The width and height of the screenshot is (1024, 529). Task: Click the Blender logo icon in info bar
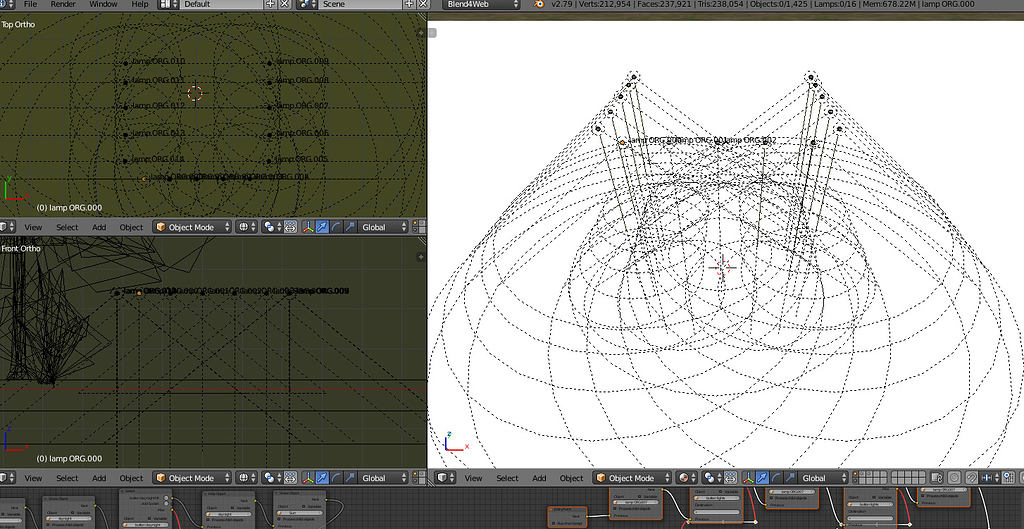538,4
